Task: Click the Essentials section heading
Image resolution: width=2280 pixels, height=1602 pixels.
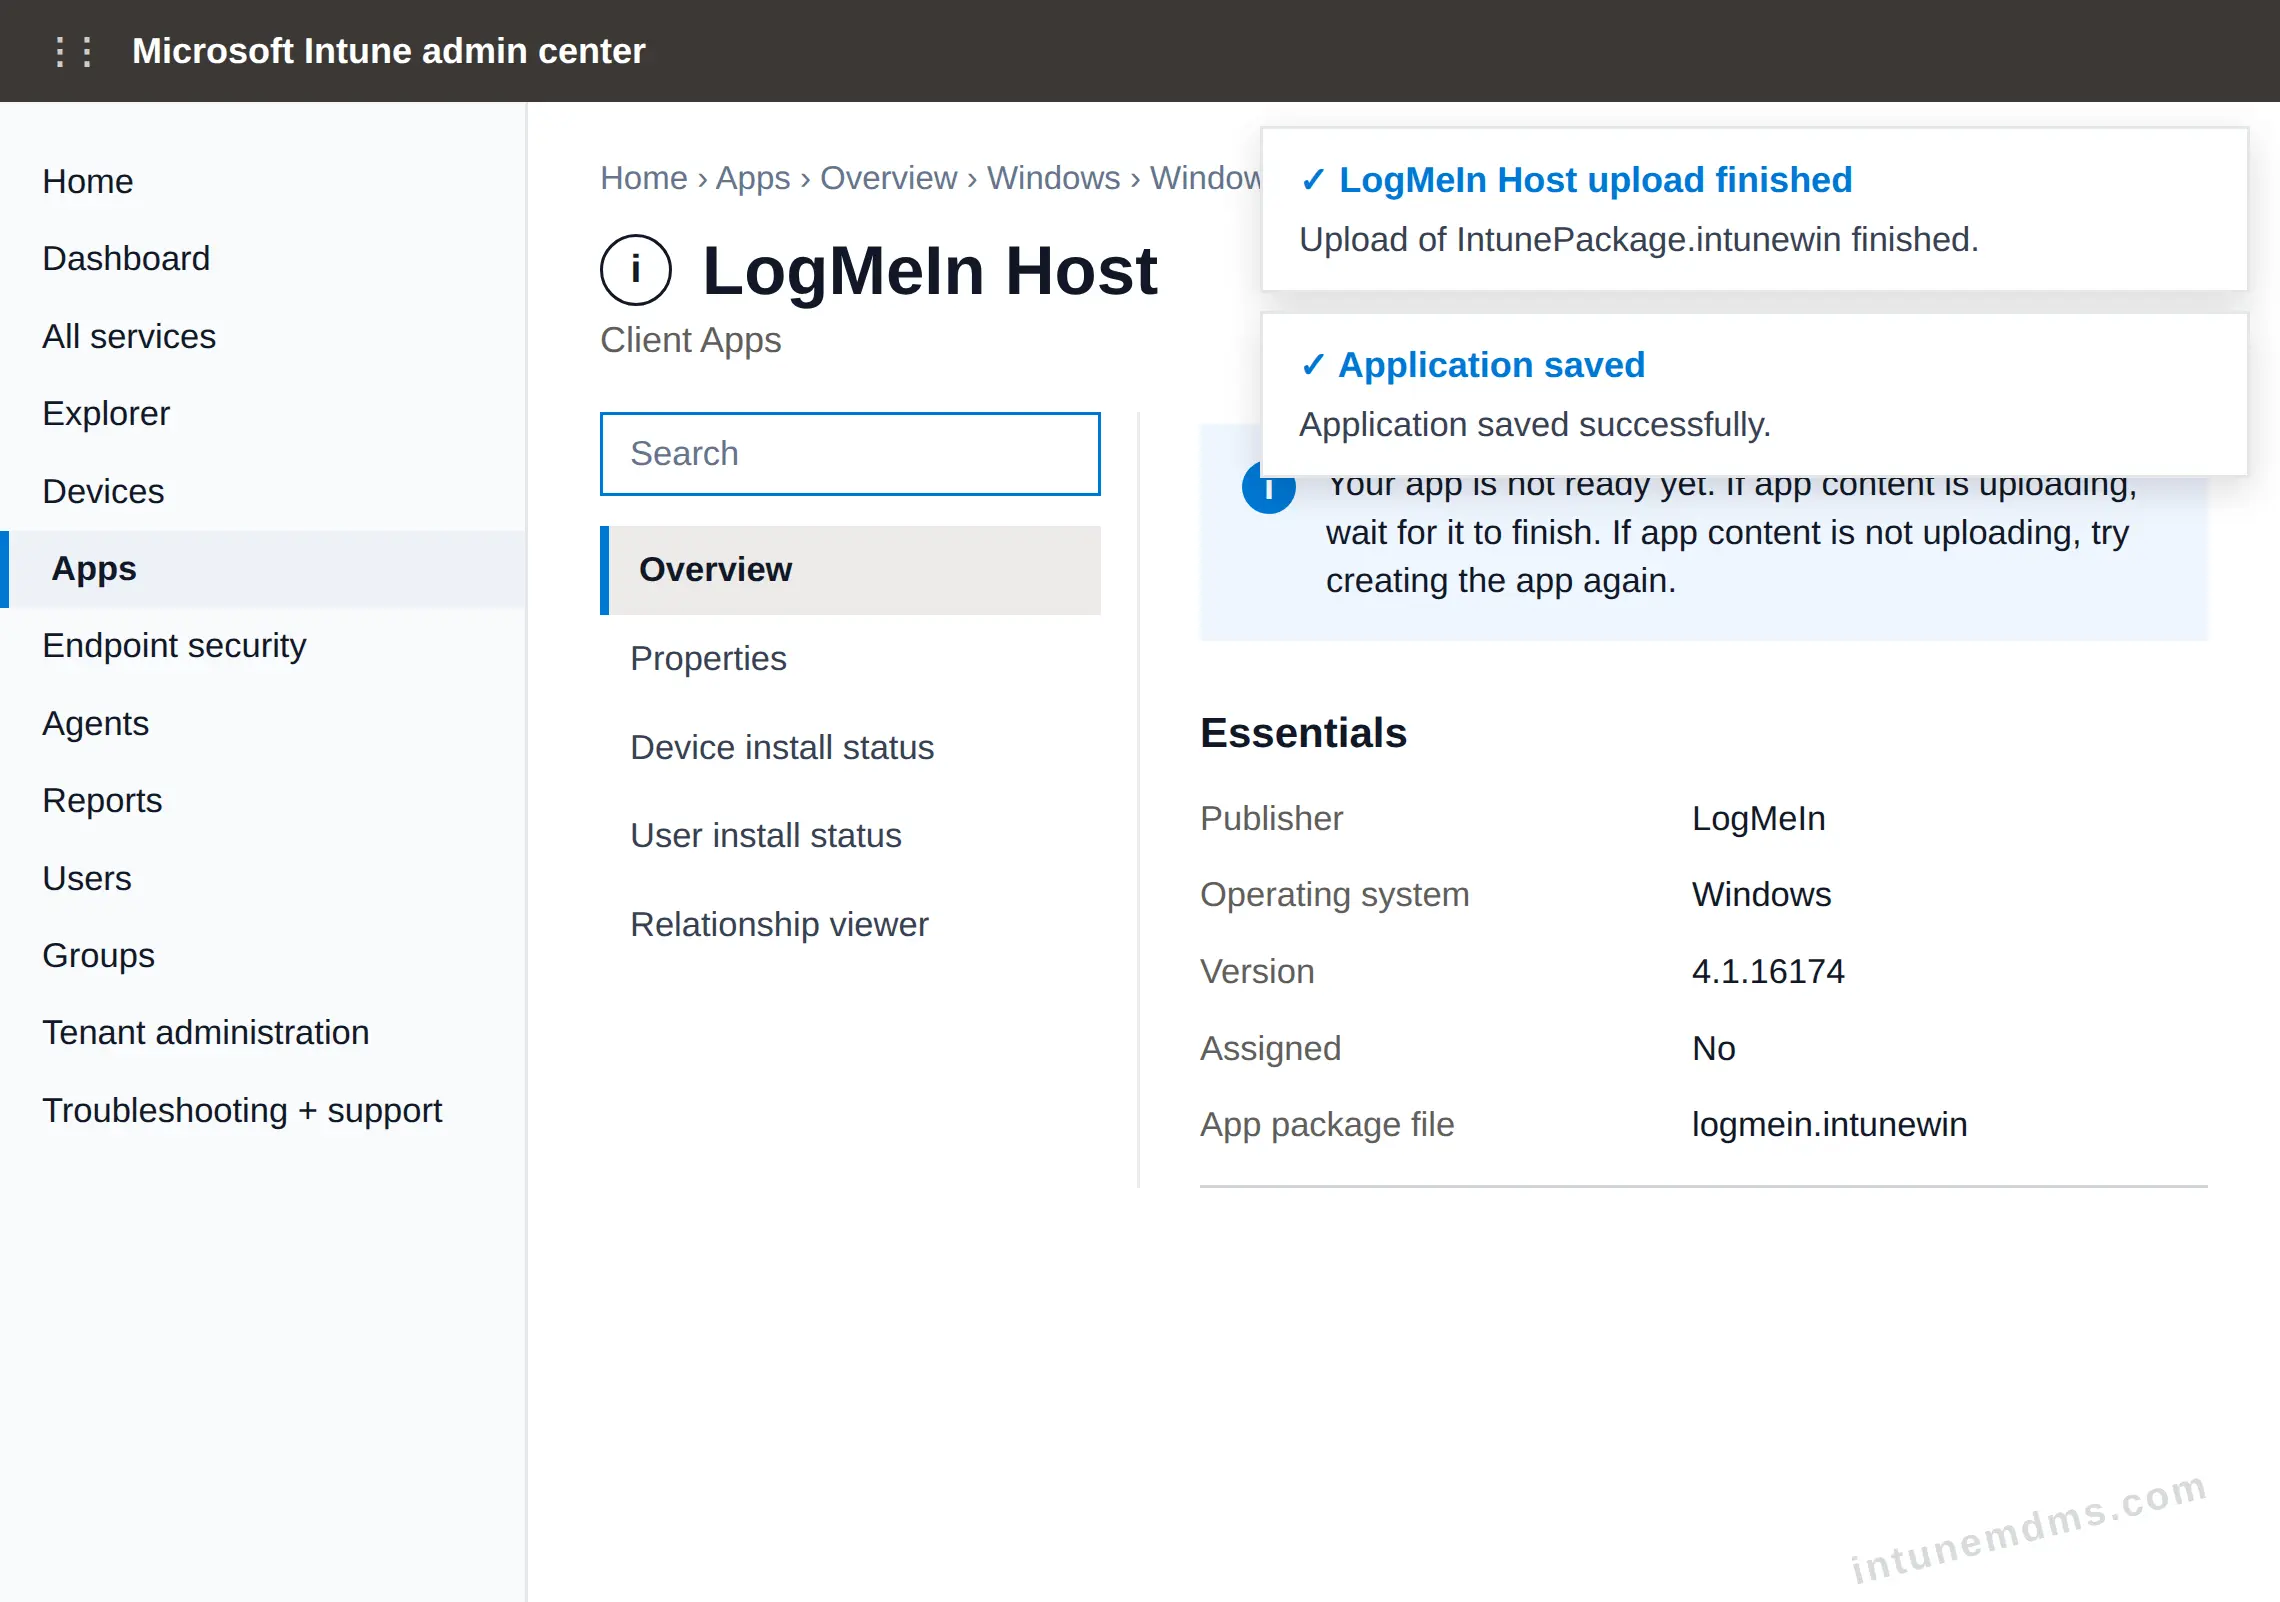Action: (1303, 733)
